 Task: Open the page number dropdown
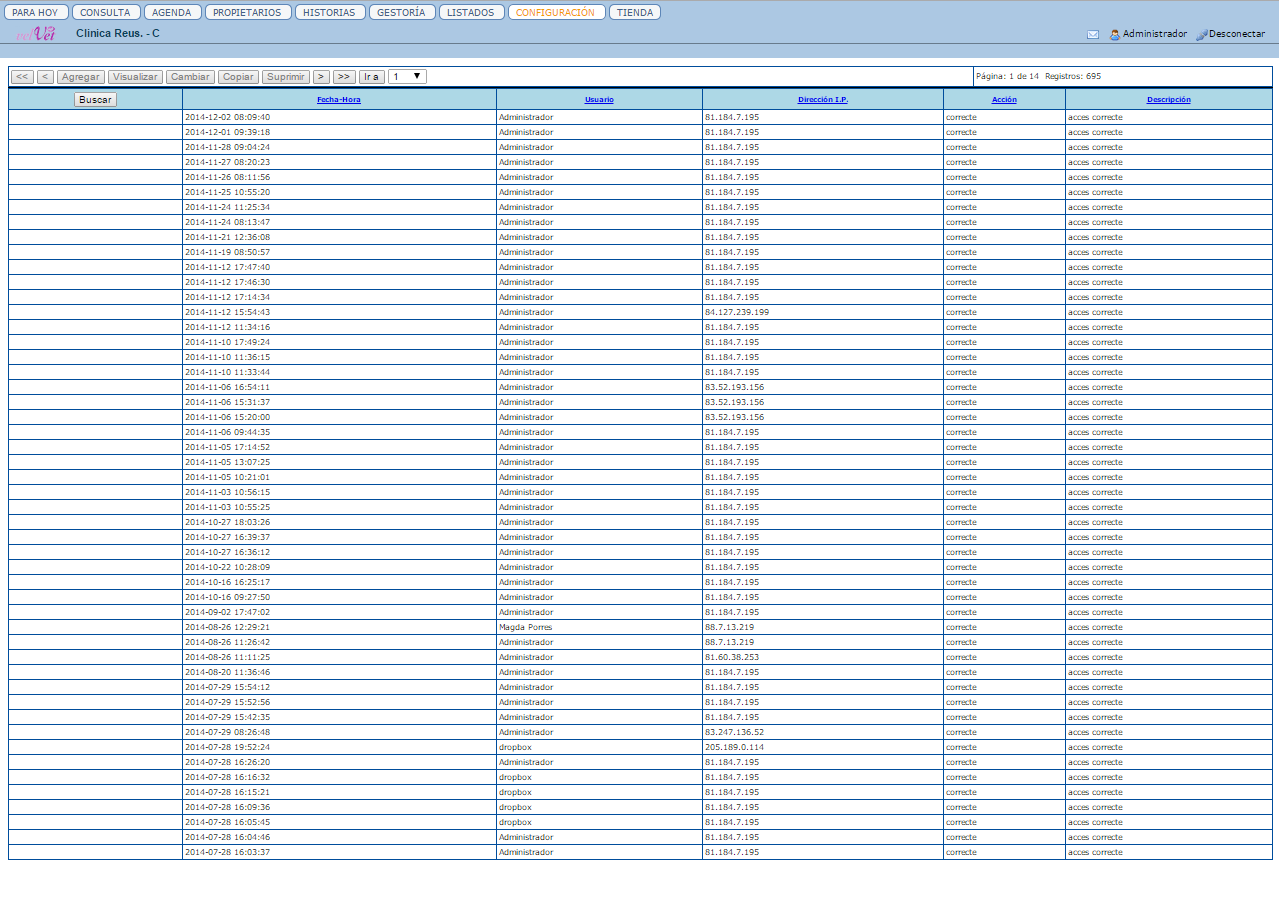tap(407, 76)
